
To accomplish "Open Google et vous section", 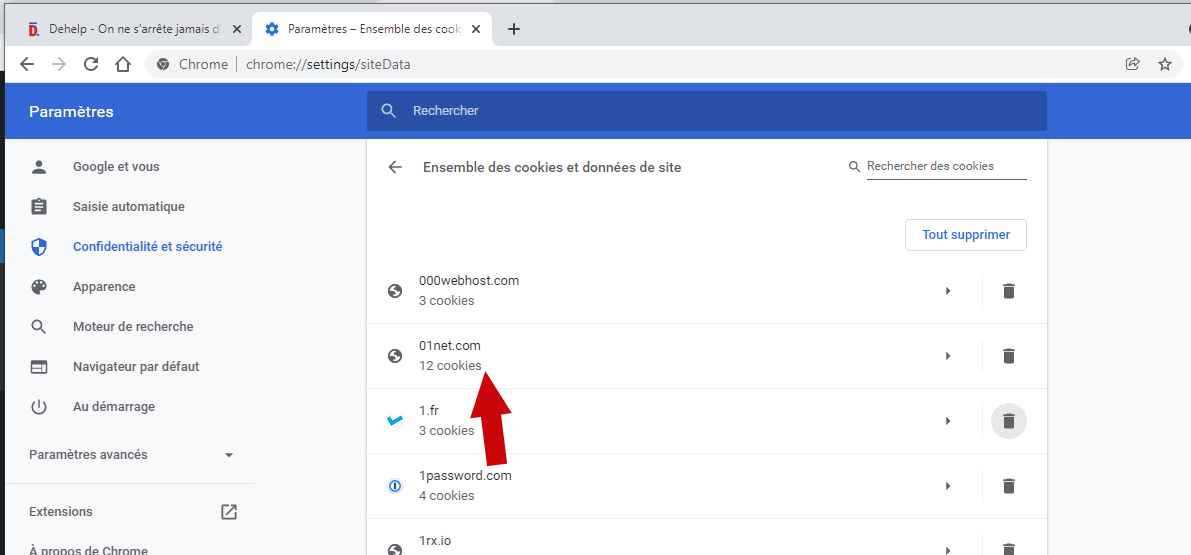I will coord(116,166).
